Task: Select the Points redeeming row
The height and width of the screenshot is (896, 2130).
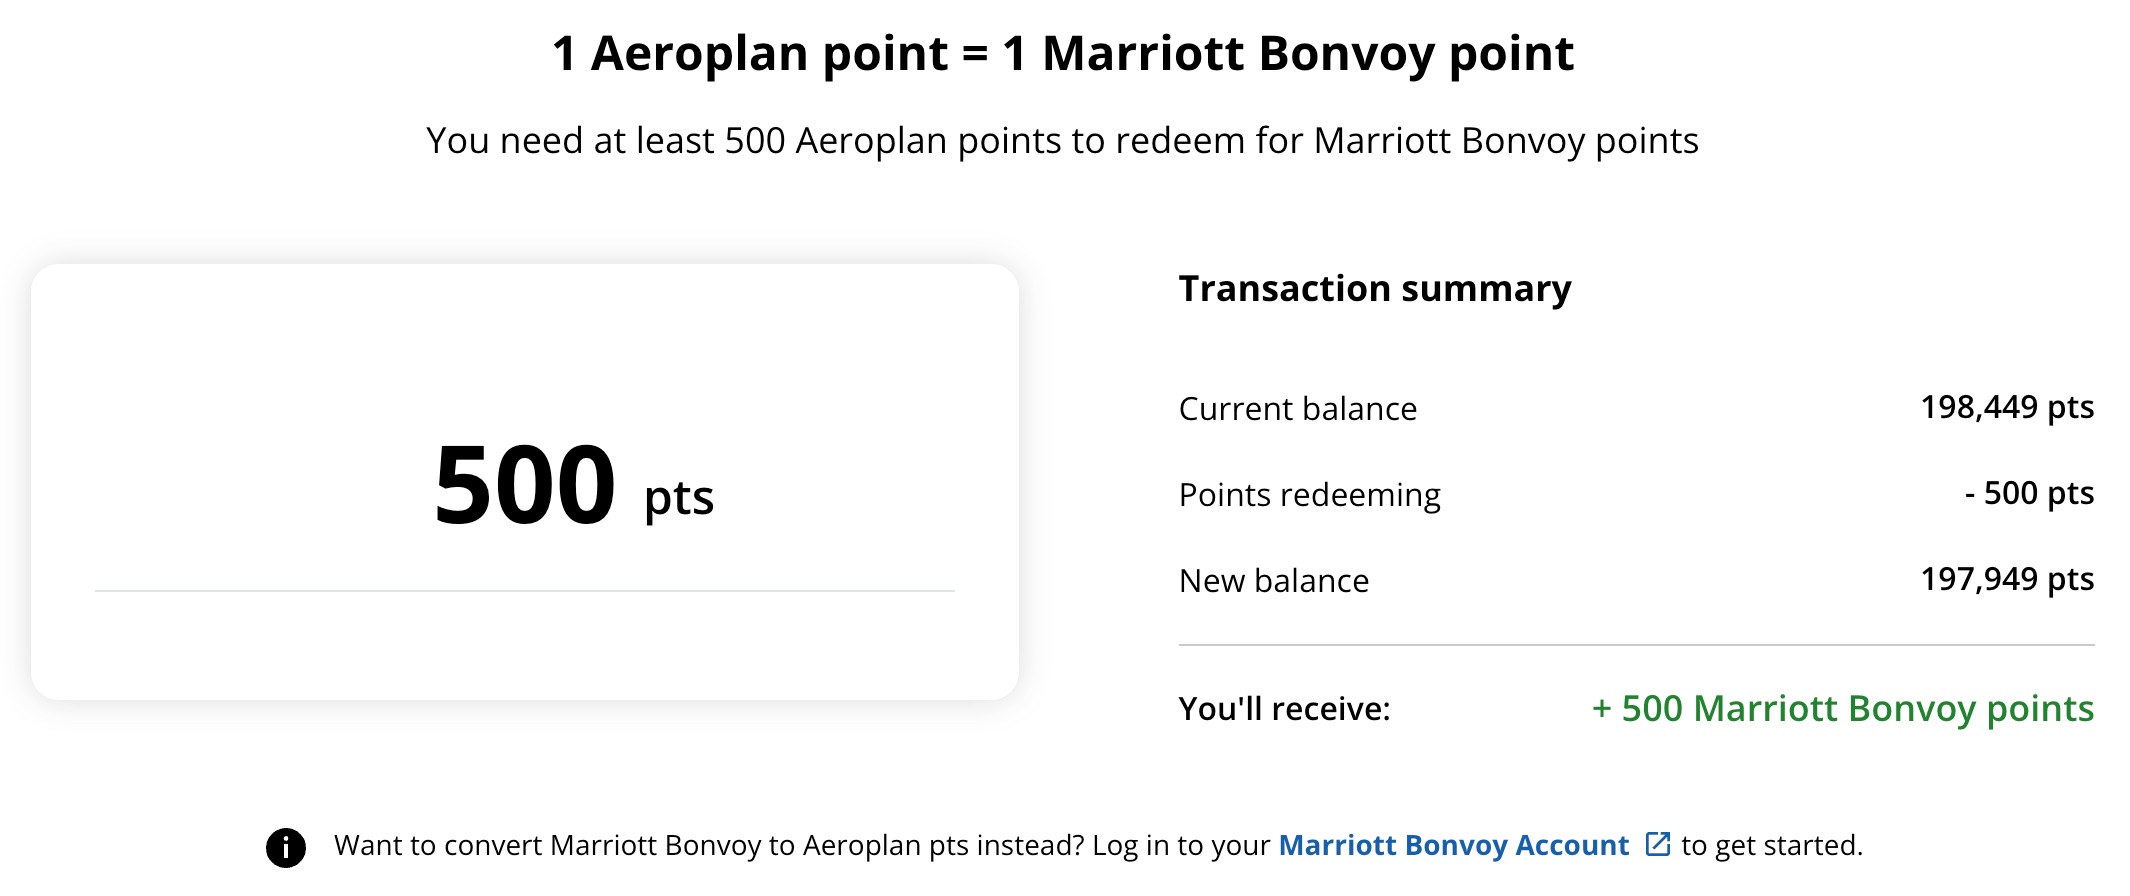Action: coord(1310,494)
